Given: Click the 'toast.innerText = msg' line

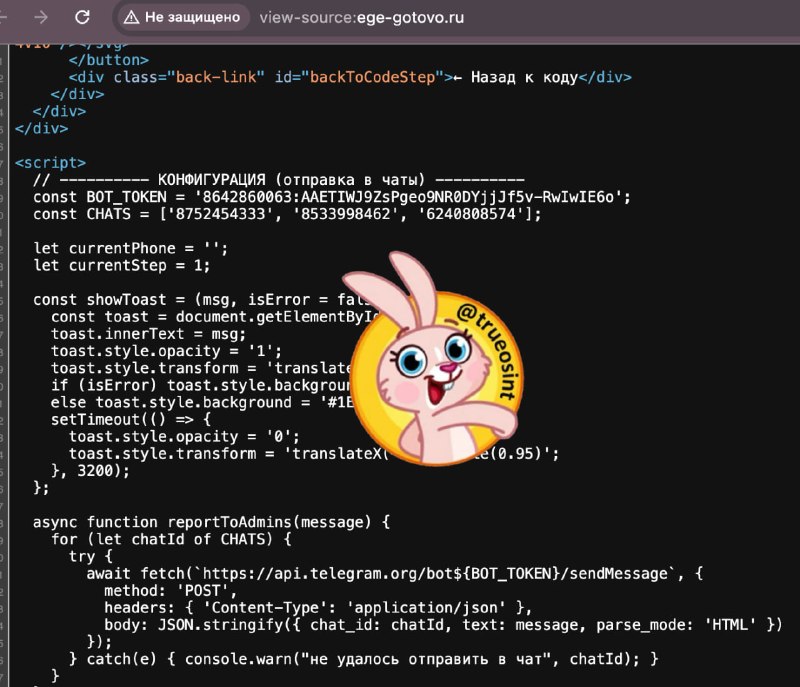Looking at the screenshot, I should point(148,334).
